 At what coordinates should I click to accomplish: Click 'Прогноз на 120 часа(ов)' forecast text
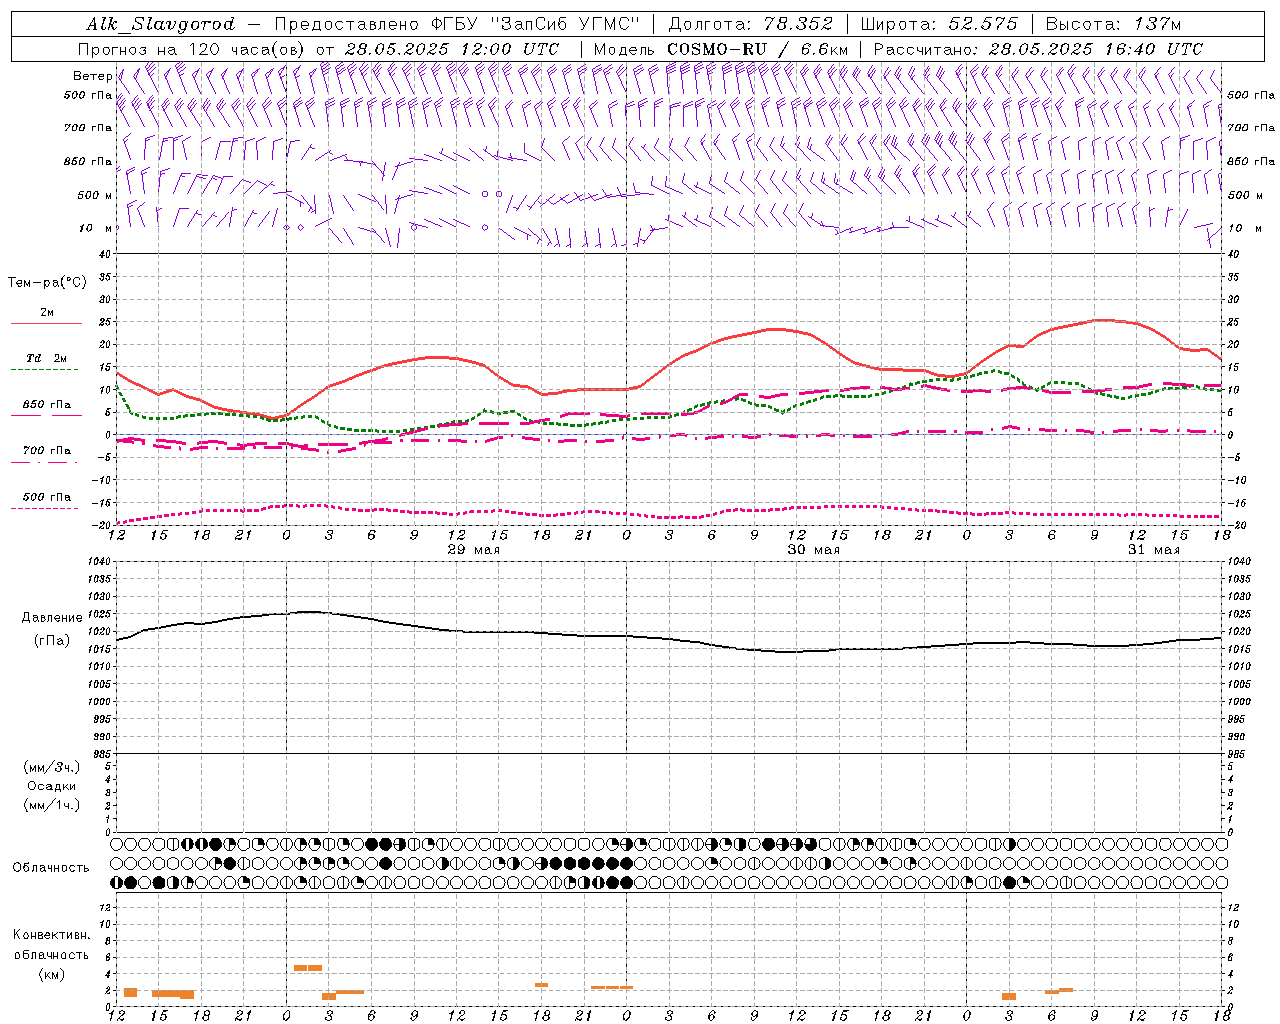click(192, 49)
